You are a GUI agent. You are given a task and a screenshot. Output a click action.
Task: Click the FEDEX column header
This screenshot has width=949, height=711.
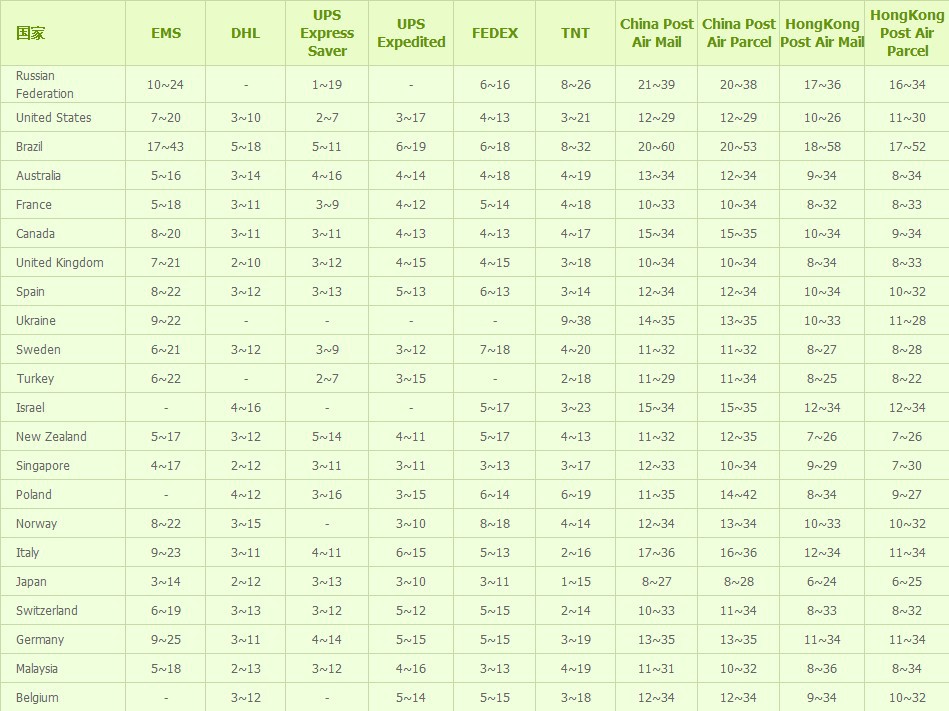pos(494,33)
